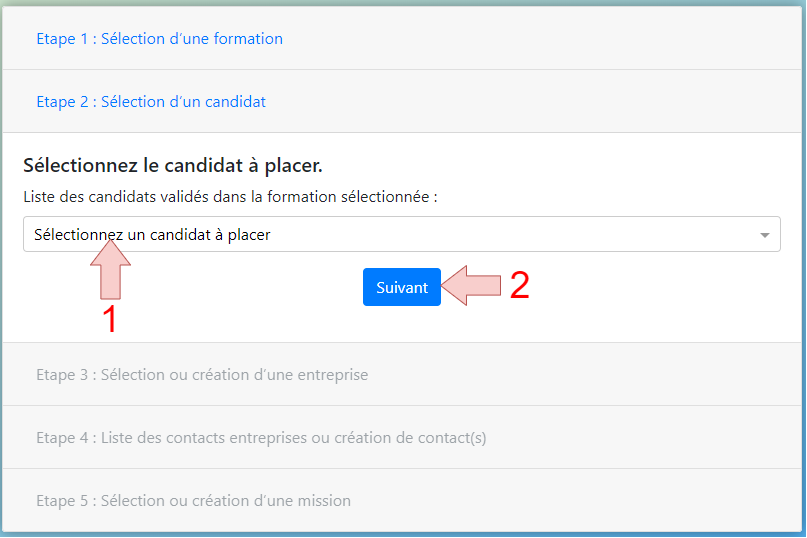Click the red number 1 annotation
The width and height of the screenshot is (807, 538).
110,319
